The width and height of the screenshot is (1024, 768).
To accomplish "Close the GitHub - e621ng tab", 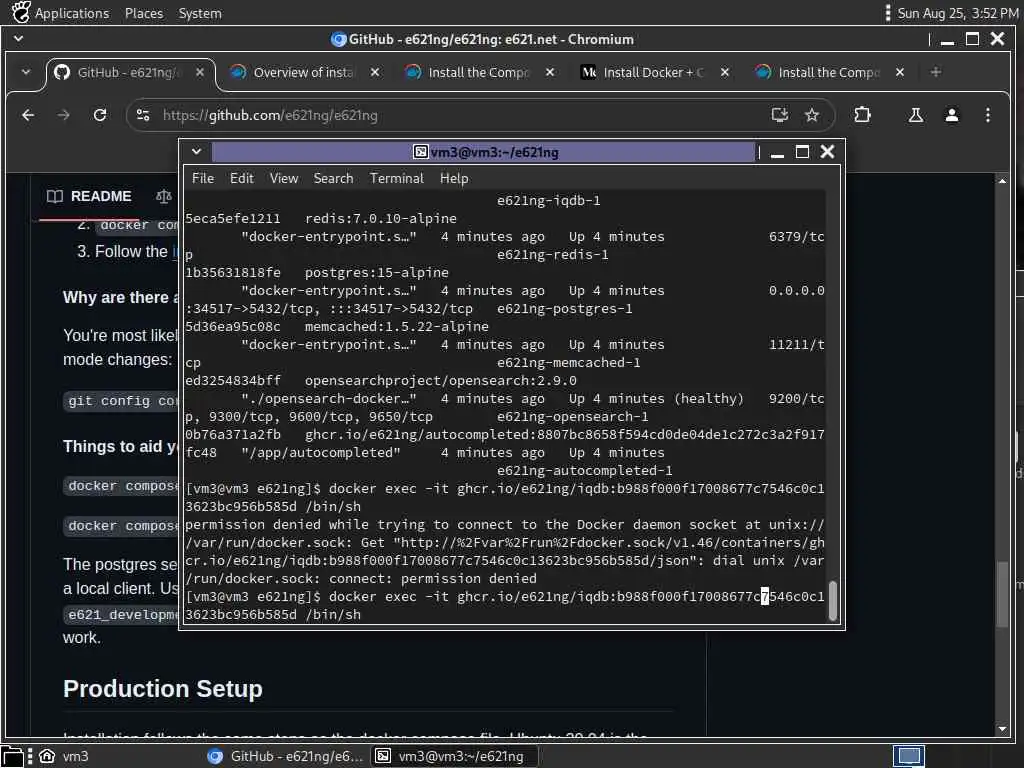I will tap(200, 72).
